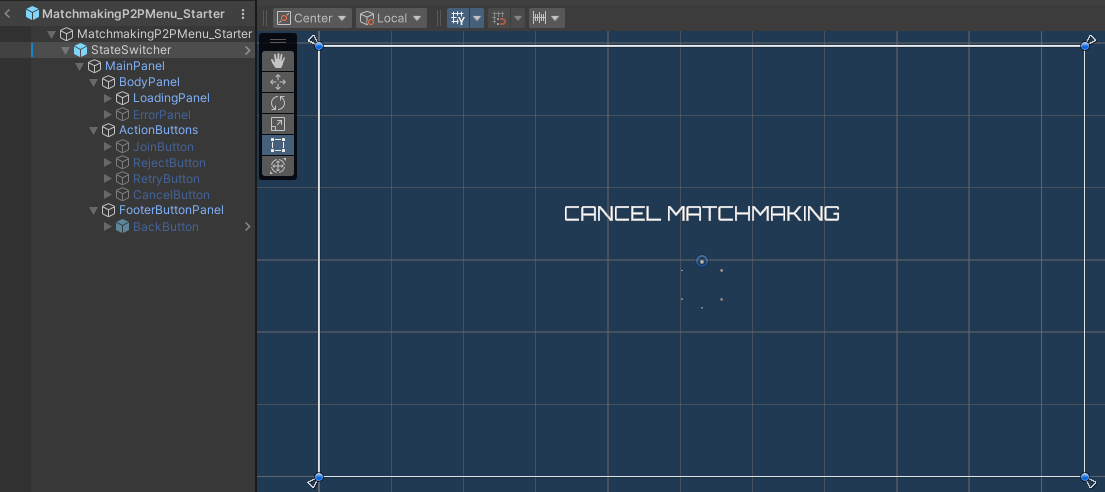The height and width of the screenshot is (492, 1105).
Task: Go back from prefab mode arrow
Action: 8,13
